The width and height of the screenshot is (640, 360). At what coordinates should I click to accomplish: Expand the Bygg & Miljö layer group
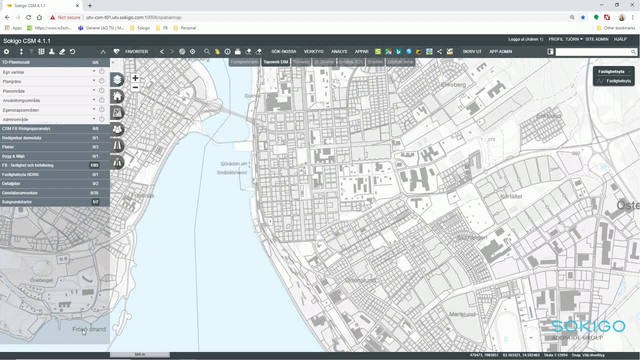coord(55,156)
